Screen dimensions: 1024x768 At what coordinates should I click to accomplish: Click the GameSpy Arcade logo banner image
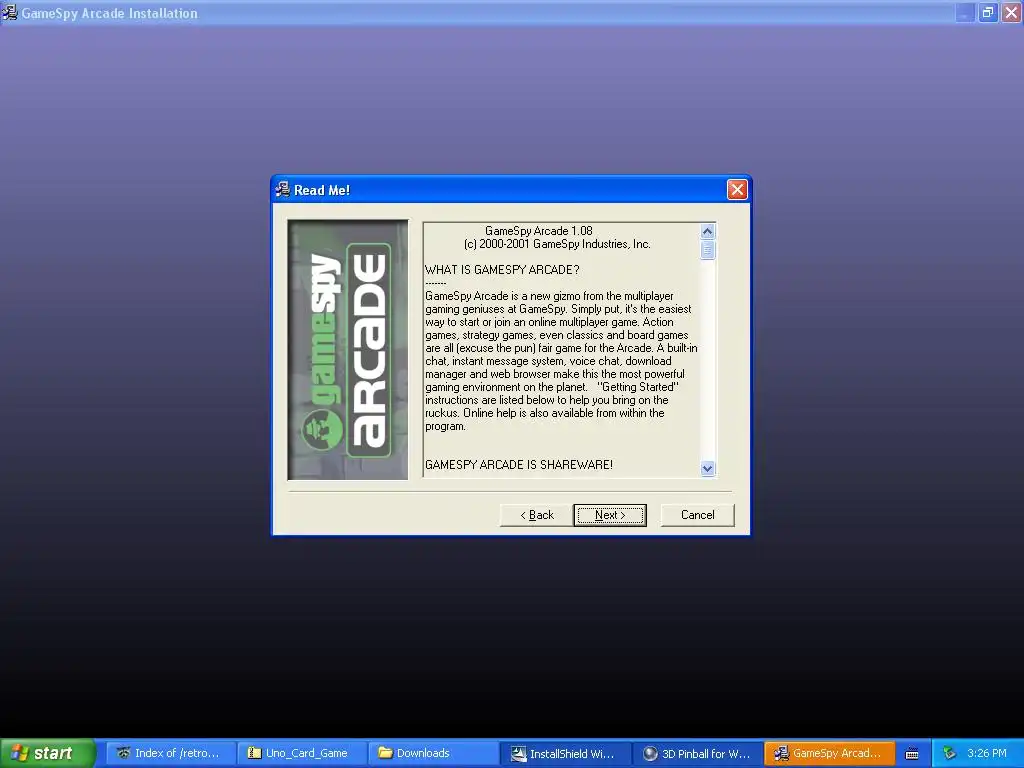[348, 350]
